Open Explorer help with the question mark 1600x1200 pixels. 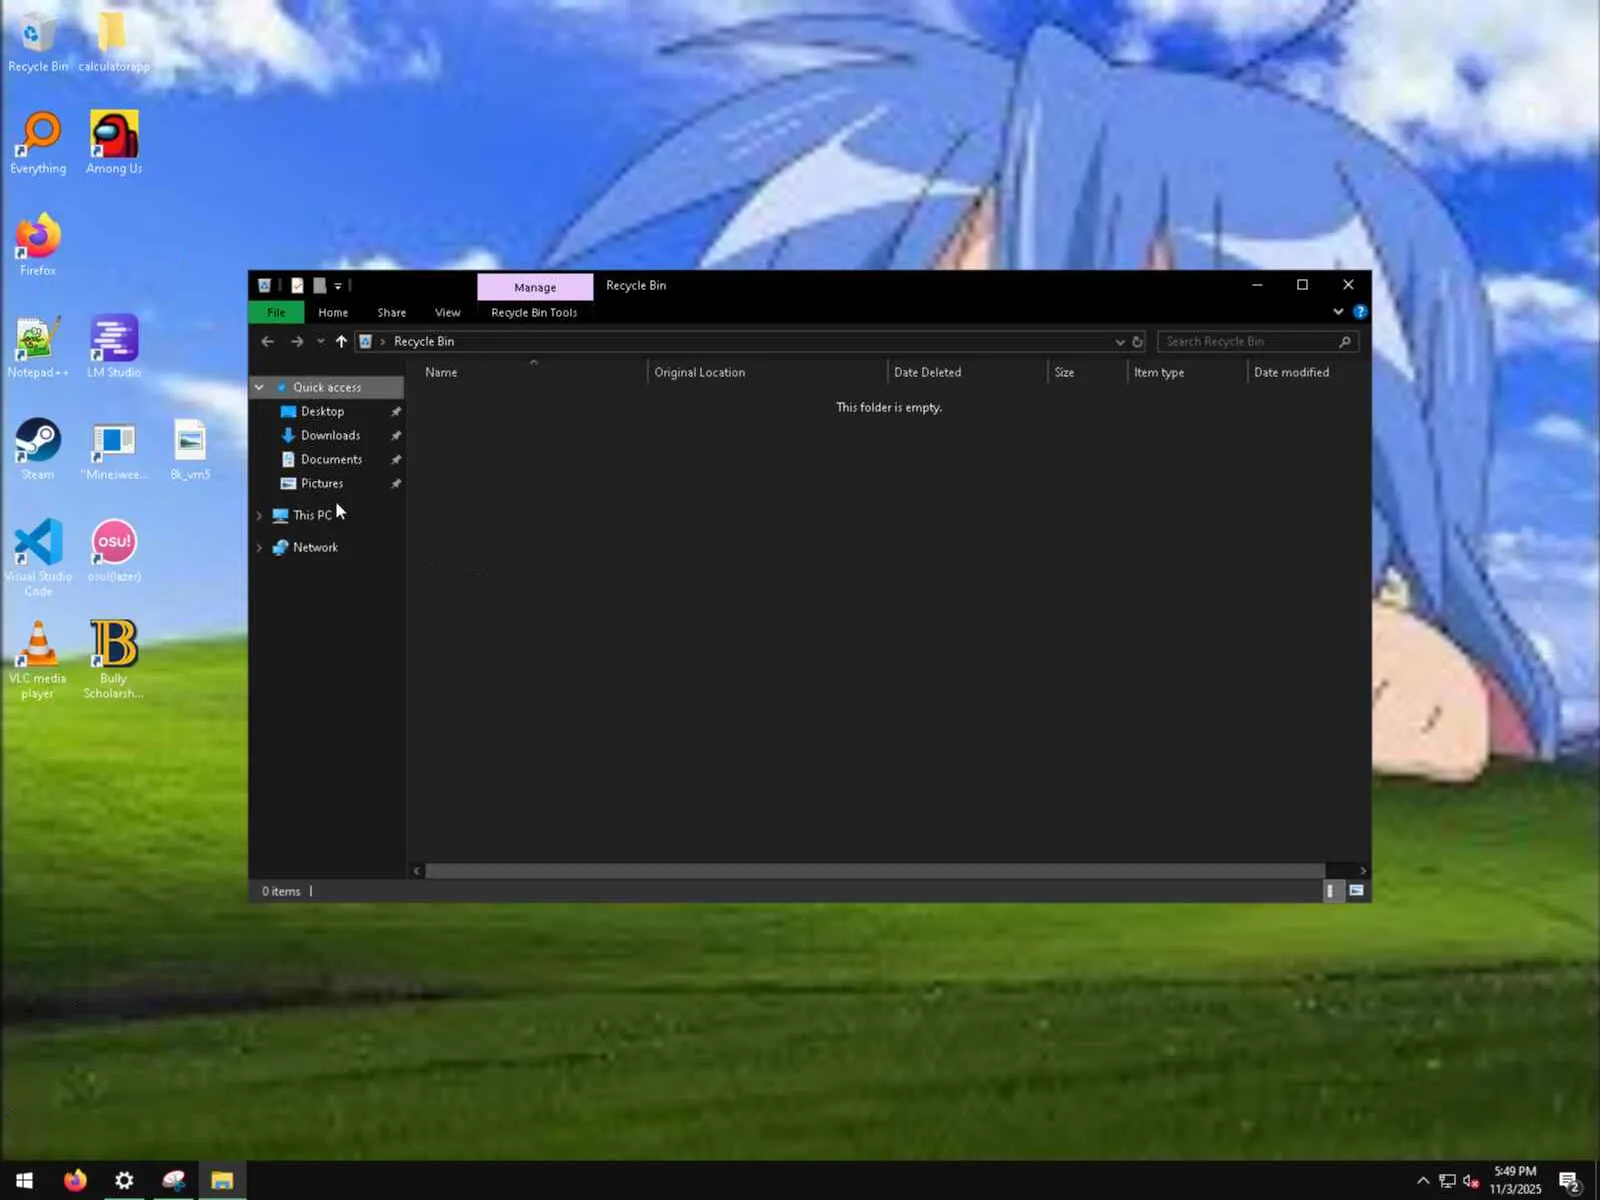(x=1360, y=312)
